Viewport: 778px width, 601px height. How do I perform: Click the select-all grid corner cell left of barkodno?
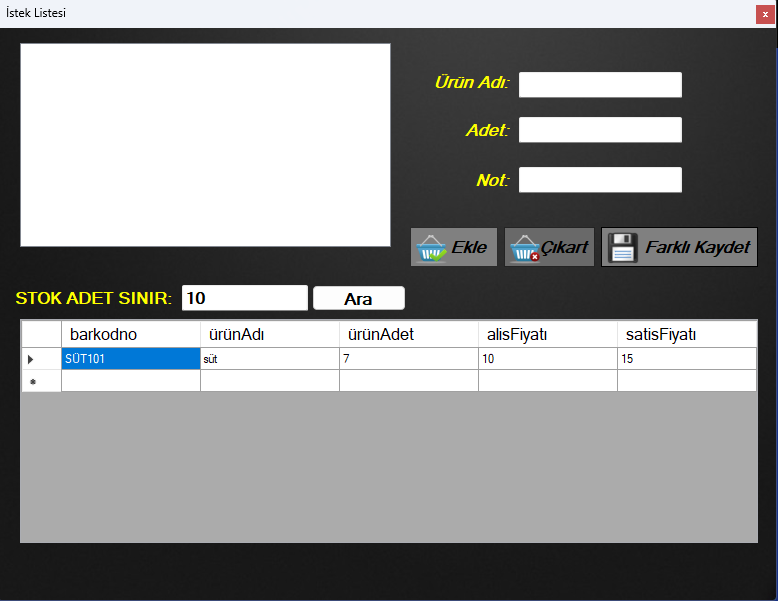coord(42,334)
